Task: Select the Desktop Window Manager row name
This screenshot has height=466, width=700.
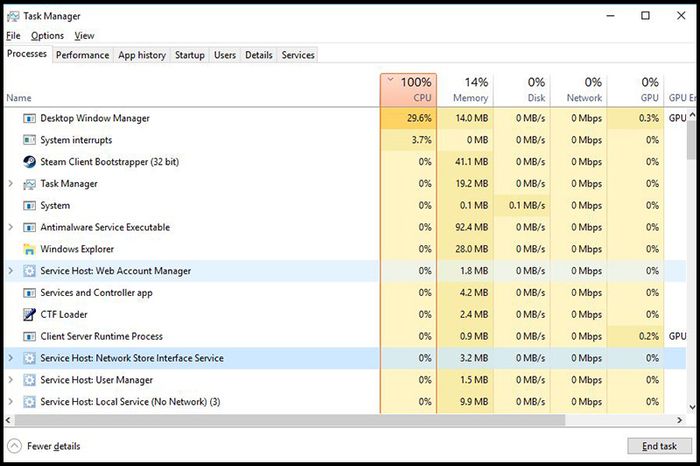Action: pos(95,118)
